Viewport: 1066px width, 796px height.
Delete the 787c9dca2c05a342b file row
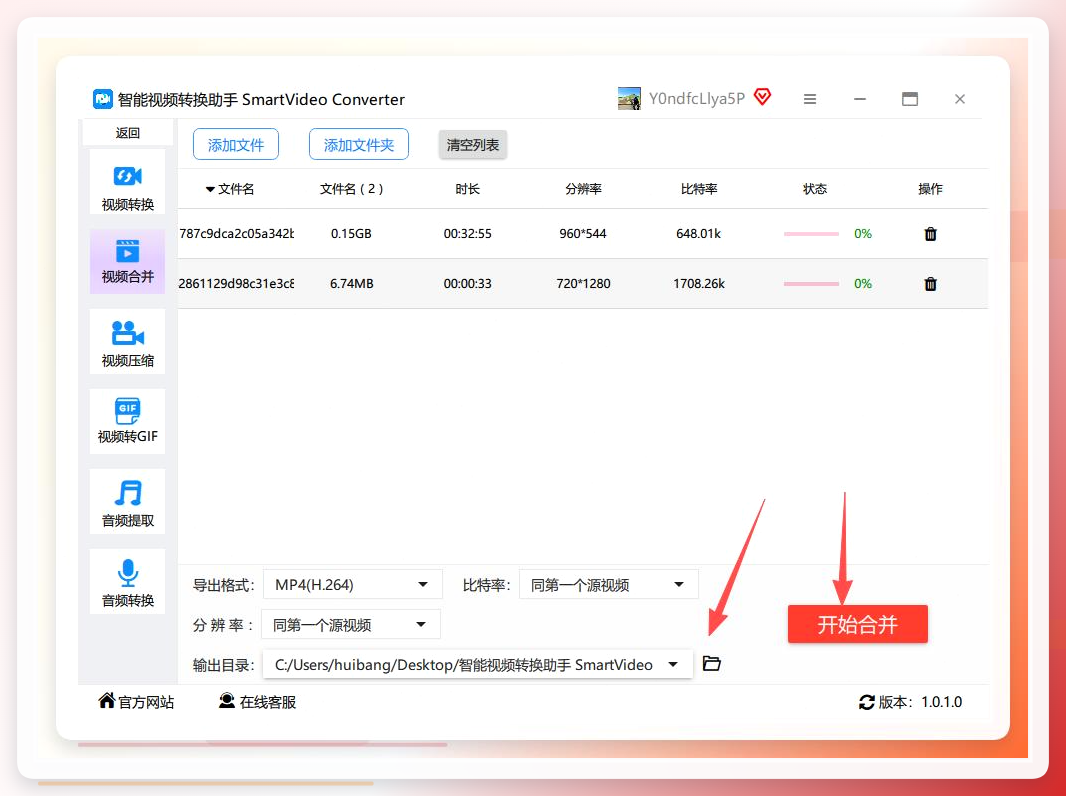point(930,234)
